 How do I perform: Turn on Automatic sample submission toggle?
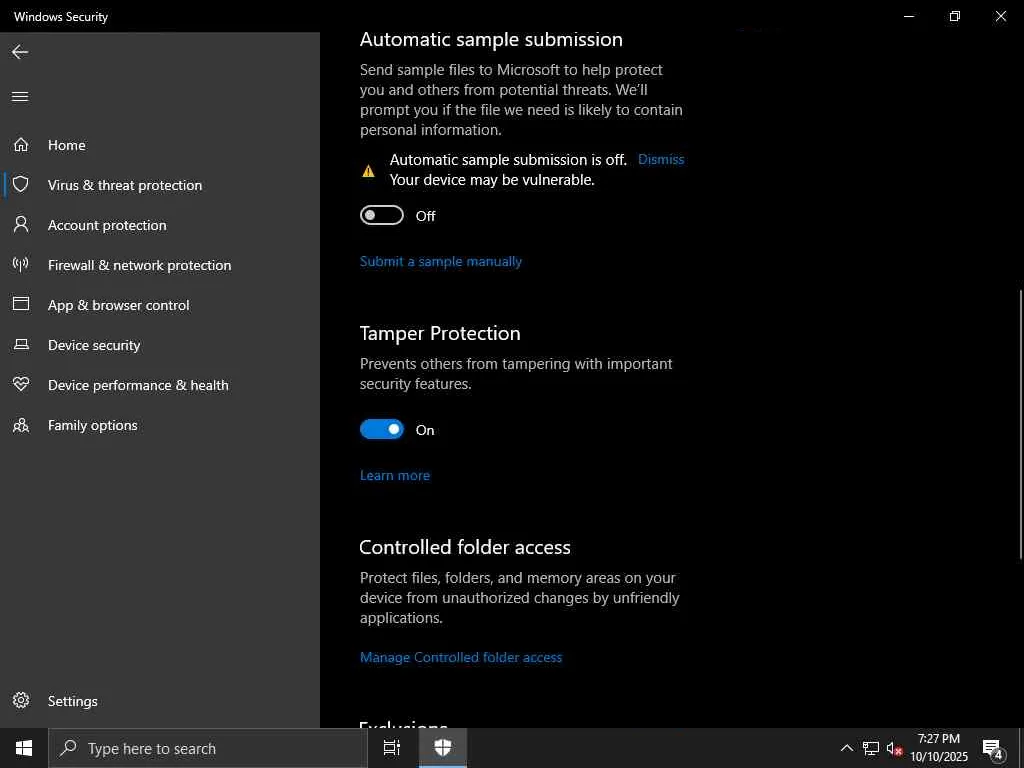pos(382,216)
